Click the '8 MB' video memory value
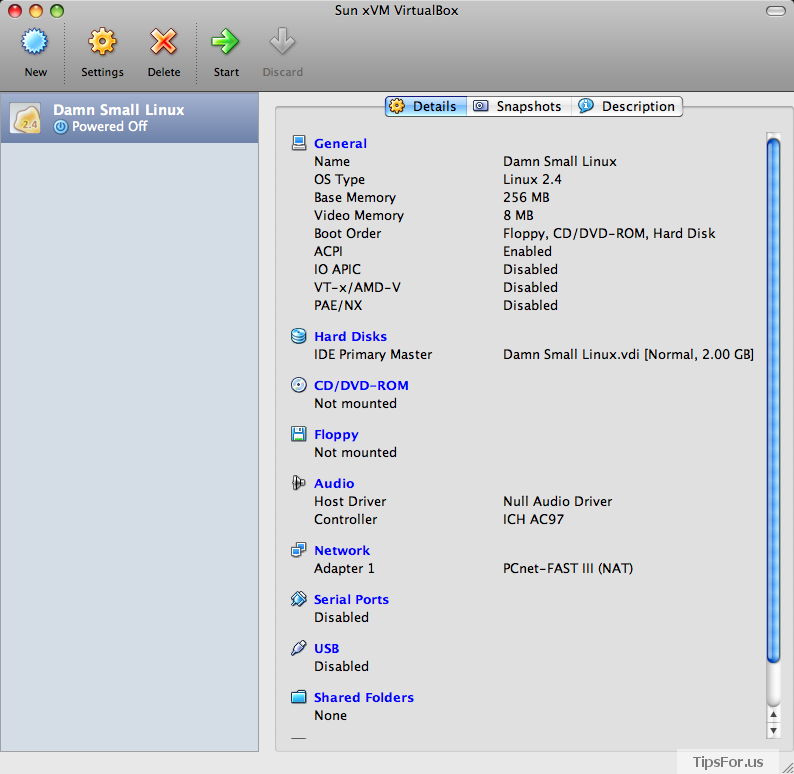 tap(518, 215)
